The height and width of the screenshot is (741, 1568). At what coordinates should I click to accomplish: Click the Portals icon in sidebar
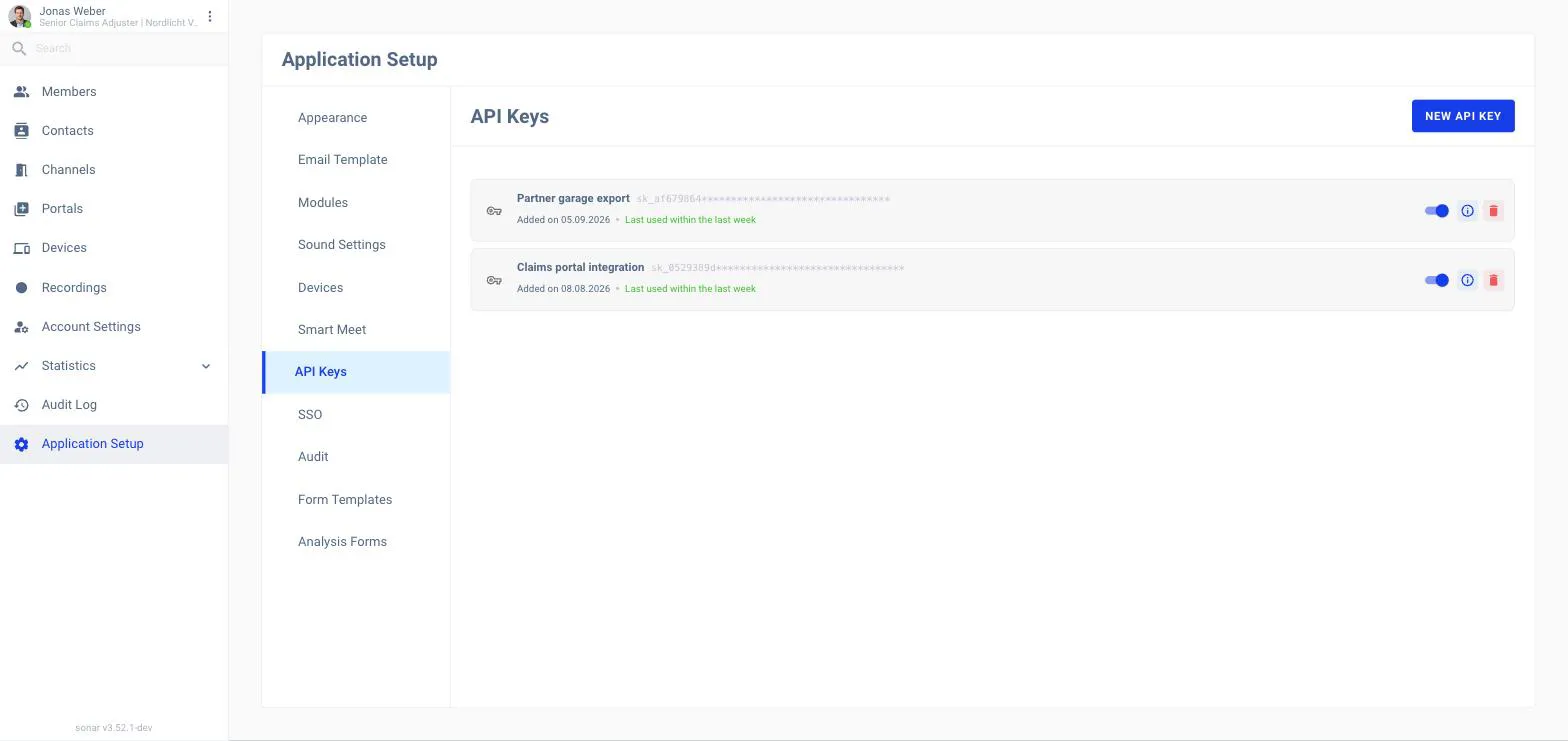pyautogui.click(x=21, y=209)
